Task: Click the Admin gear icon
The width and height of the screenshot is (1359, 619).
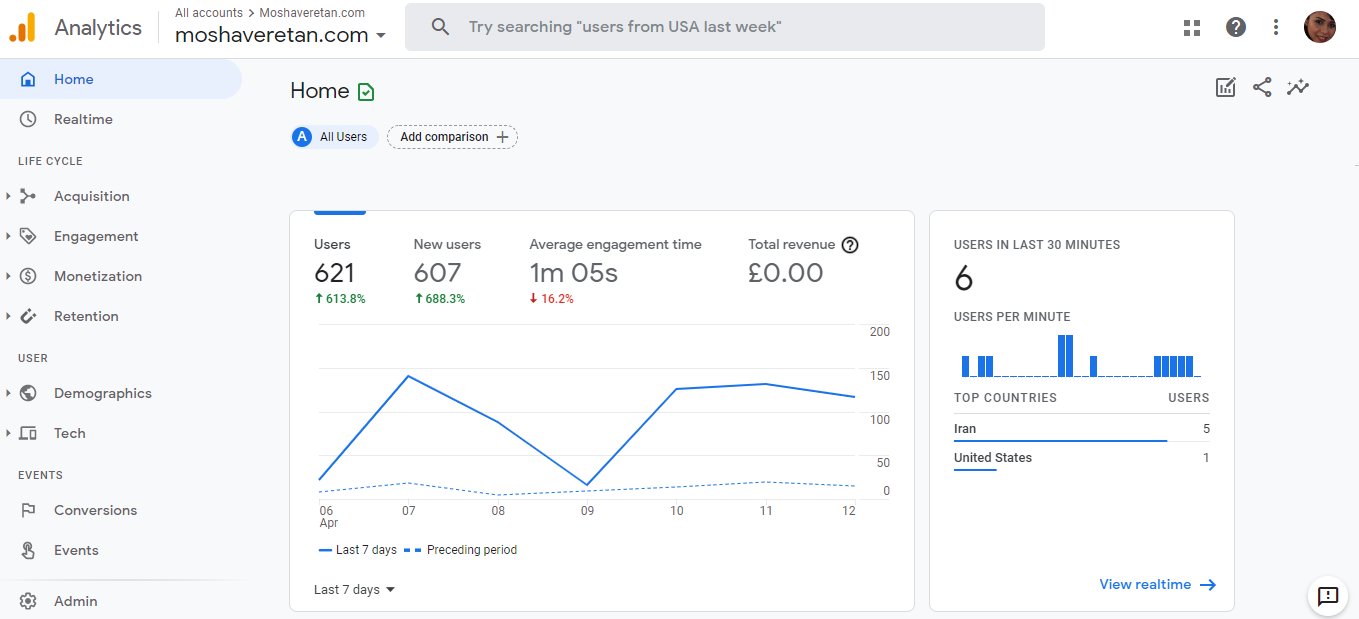Action: 28,601
